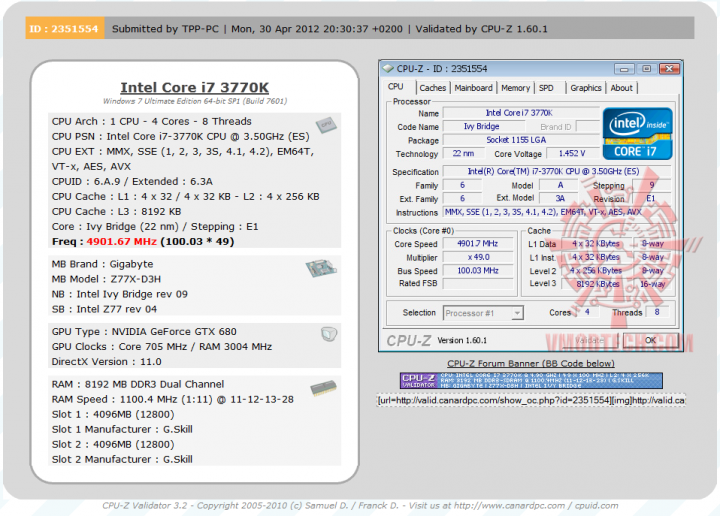720x516 pixels.
Task: Click the CPU-Z Forum Banner link
Action: click(531, 364)
